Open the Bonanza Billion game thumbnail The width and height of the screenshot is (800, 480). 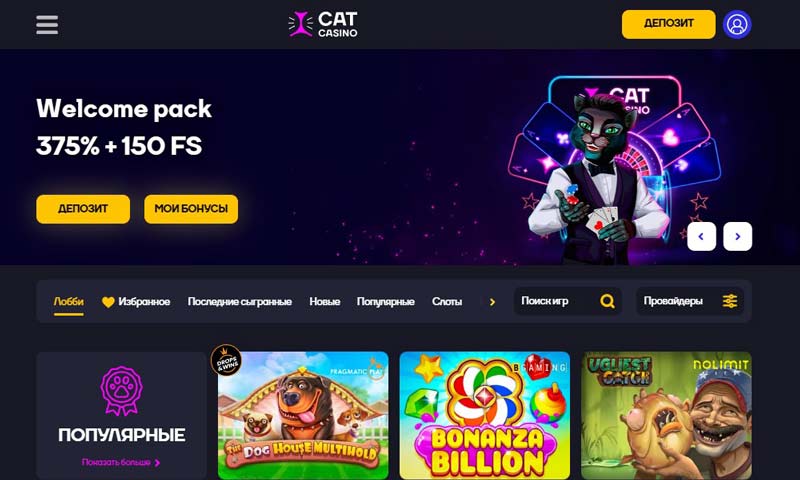(485, 415)
